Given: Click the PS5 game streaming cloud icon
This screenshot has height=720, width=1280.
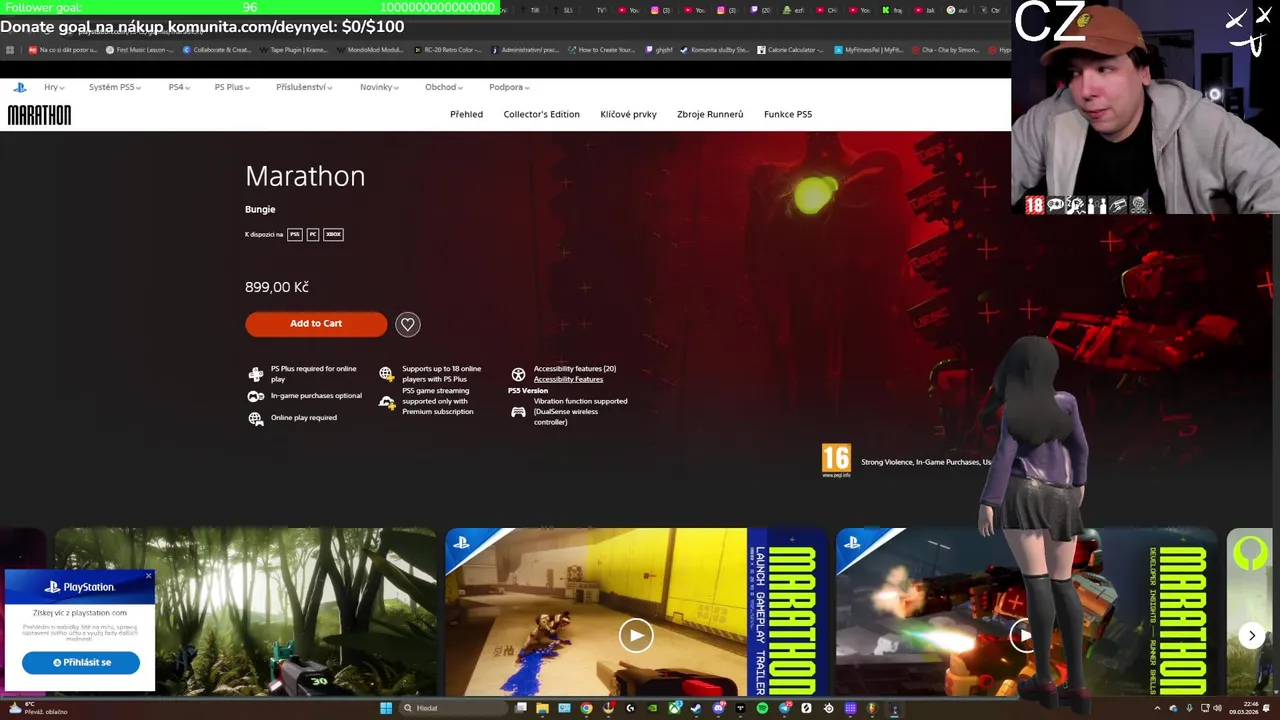Looking at the screenshot, I should pyautogui.click(x=386, y=402).
